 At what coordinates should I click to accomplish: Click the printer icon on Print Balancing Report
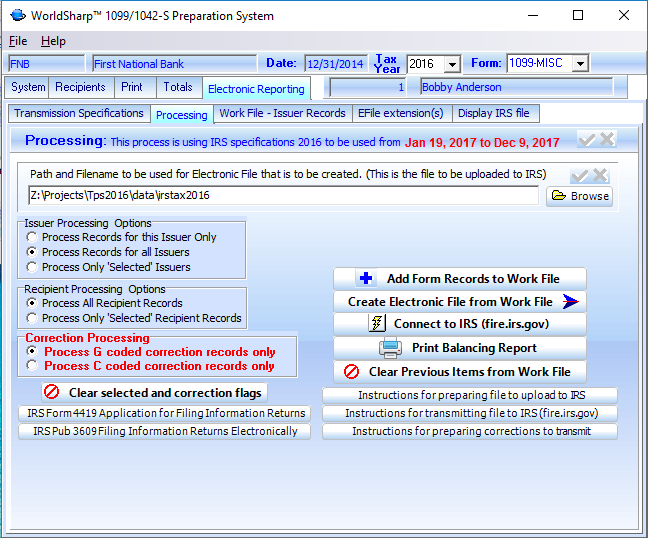[390, 348]
